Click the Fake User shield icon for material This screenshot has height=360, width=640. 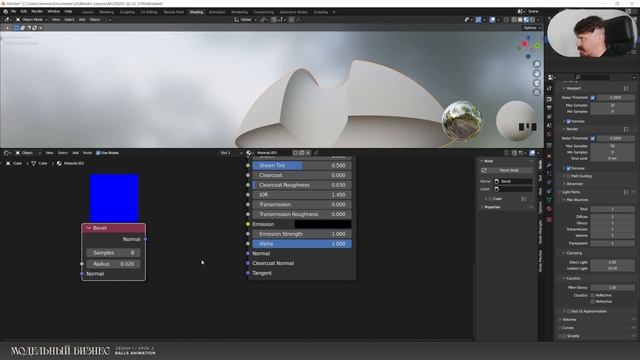point(295,153)
